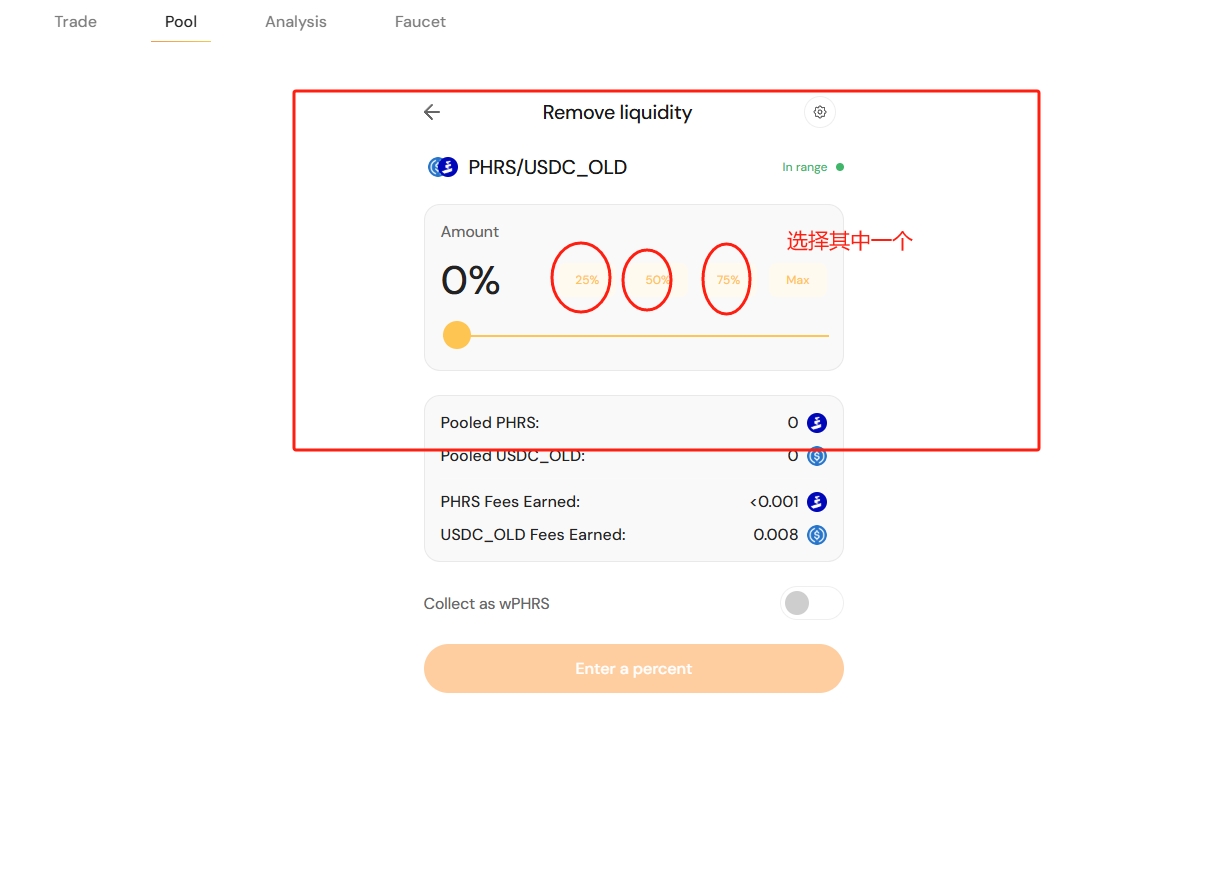
Task: Click the green In range status dot
Action: pyautogui.click(x=839, y=167)
